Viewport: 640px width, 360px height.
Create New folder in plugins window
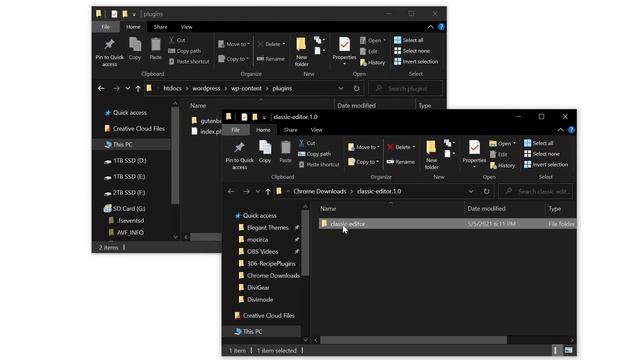pyautogui.click(x=301, y=52)
